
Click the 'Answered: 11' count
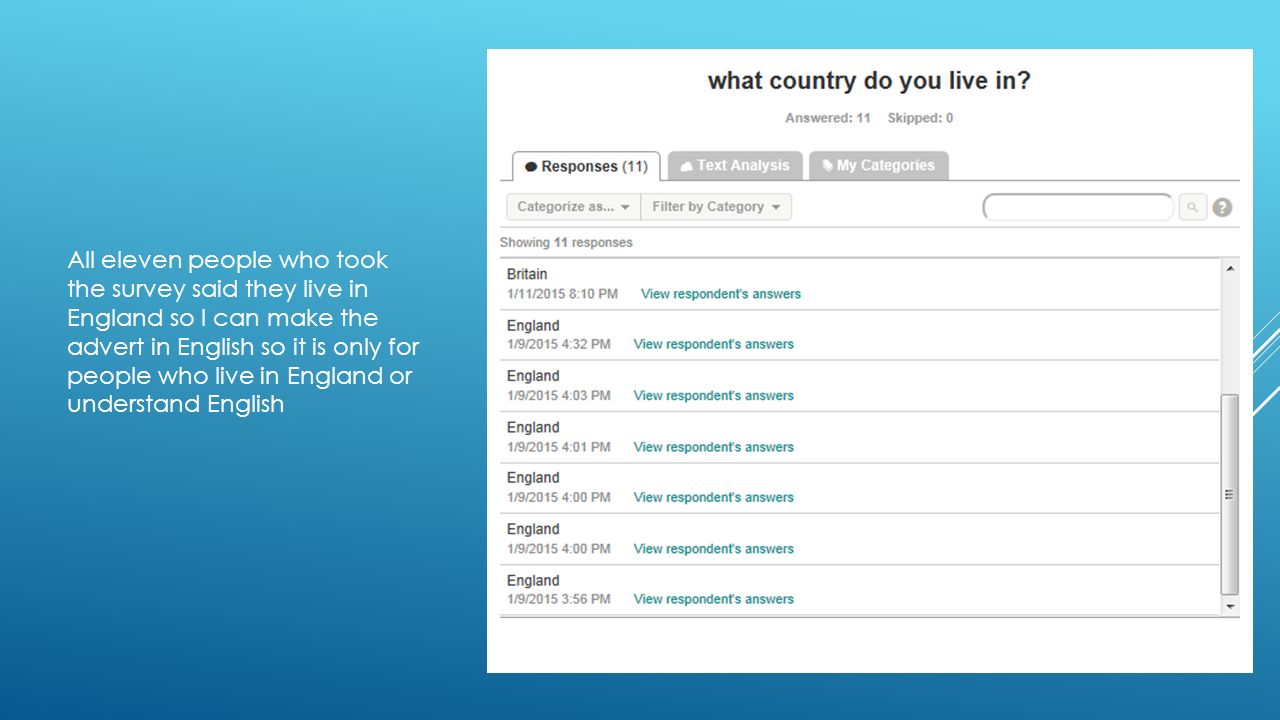(828, 118)
